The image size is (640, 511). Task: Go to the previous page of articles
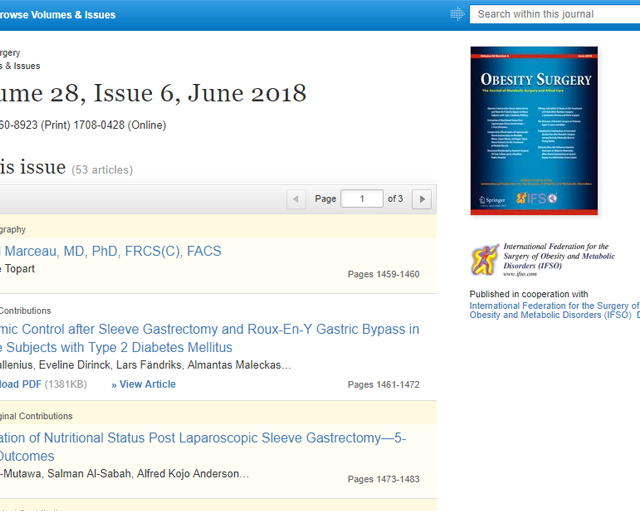296,199
